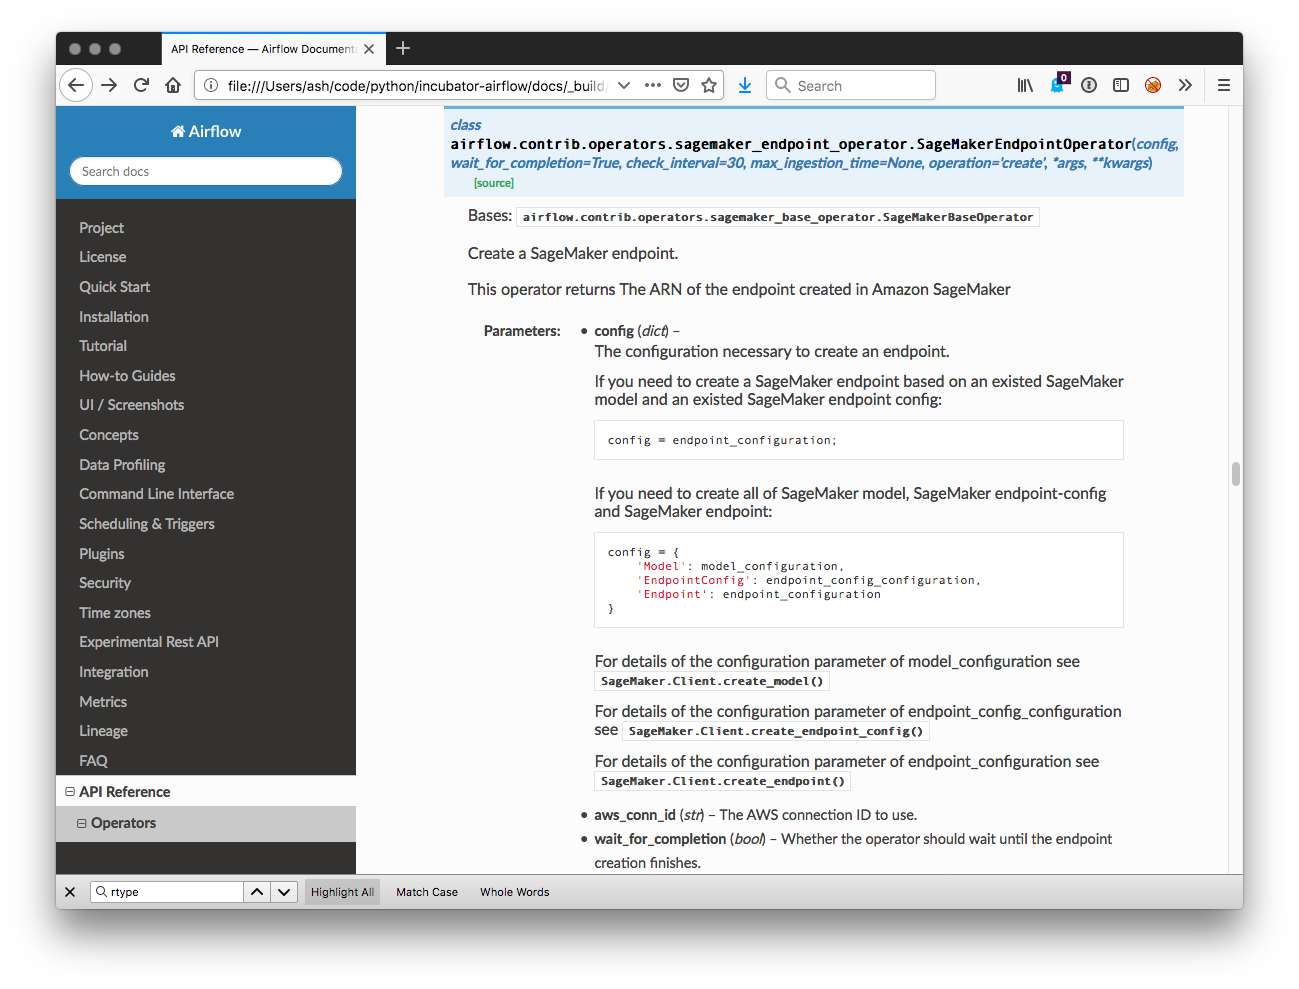Click the find bar rtype field
This screenshot has height=989, width=1299.
click(168, 892)
